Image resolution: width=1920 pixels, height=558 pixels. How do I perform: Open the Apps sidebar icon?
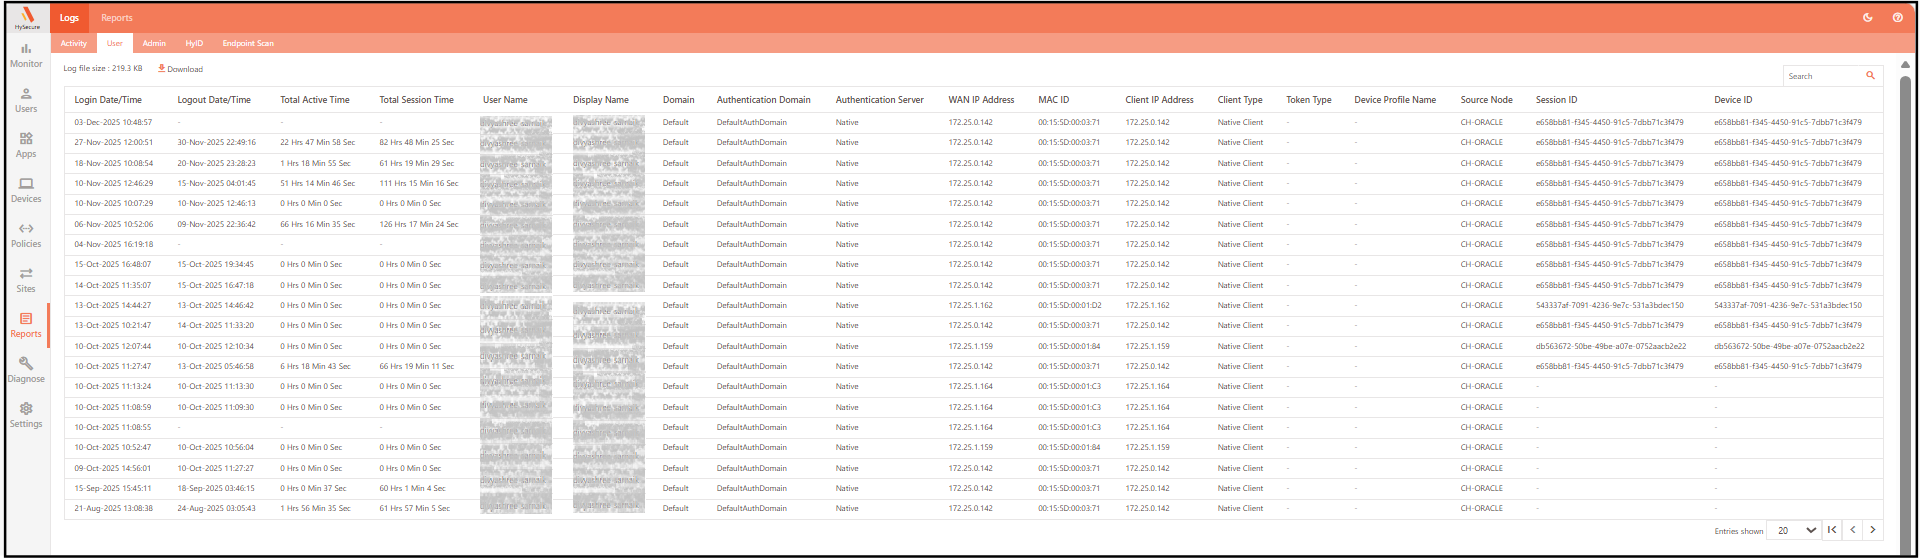26,144
